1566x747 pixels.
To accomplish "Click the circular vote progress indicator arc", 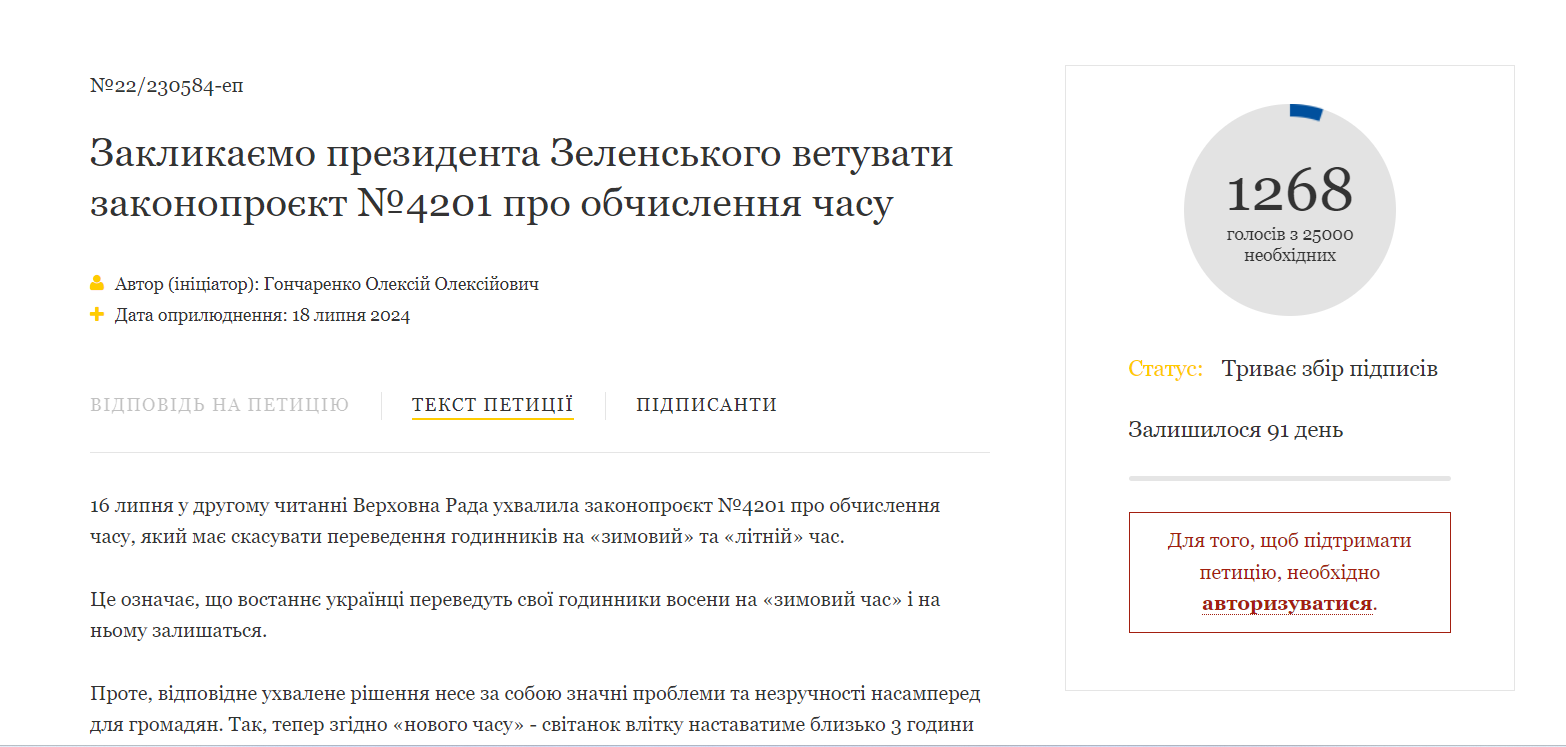I will pyautogui.click(x=1306, y=111).
